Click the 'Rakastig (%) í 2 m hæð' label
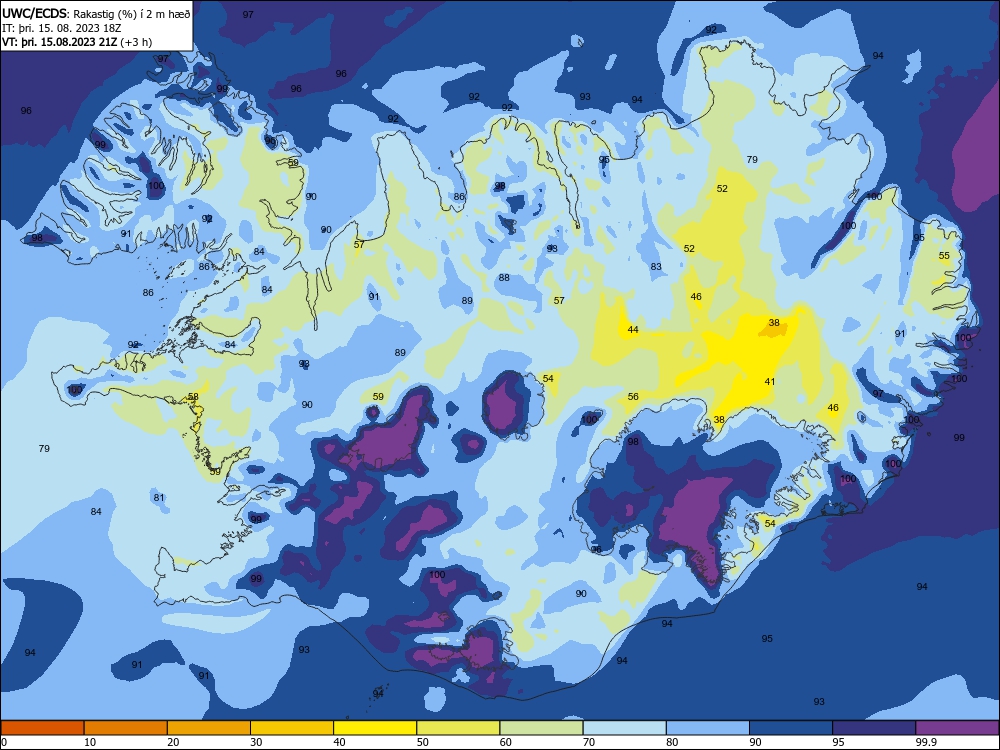Image resolution: width=1000 pixels, height=750 pixels. click(131, 14)
